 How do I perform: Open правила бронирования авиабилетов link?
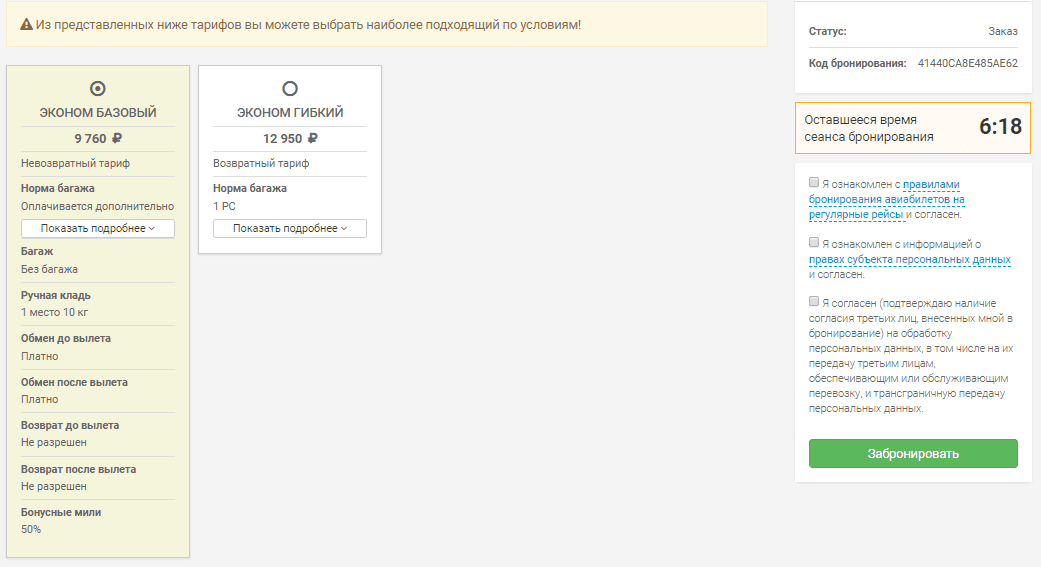point(886,199)
